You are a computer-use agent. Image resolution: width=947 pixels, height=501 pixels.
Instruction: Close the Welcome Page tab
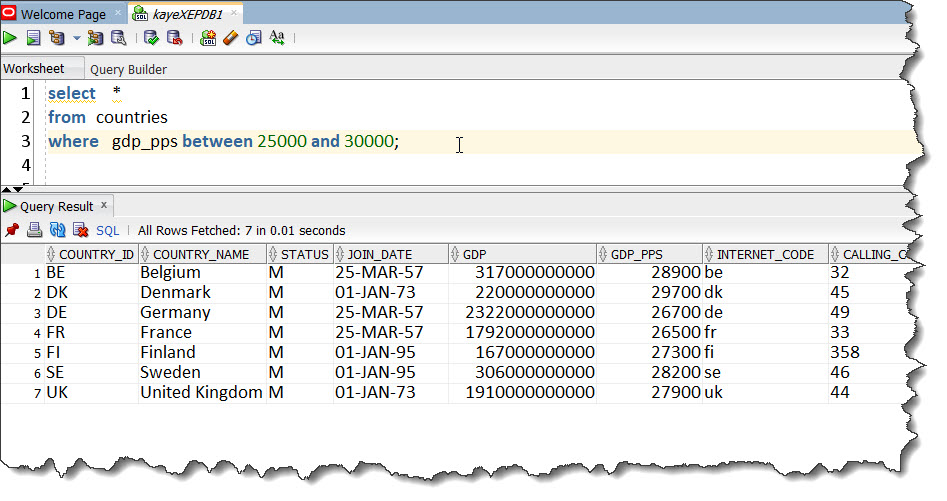[x=118, y=13]
